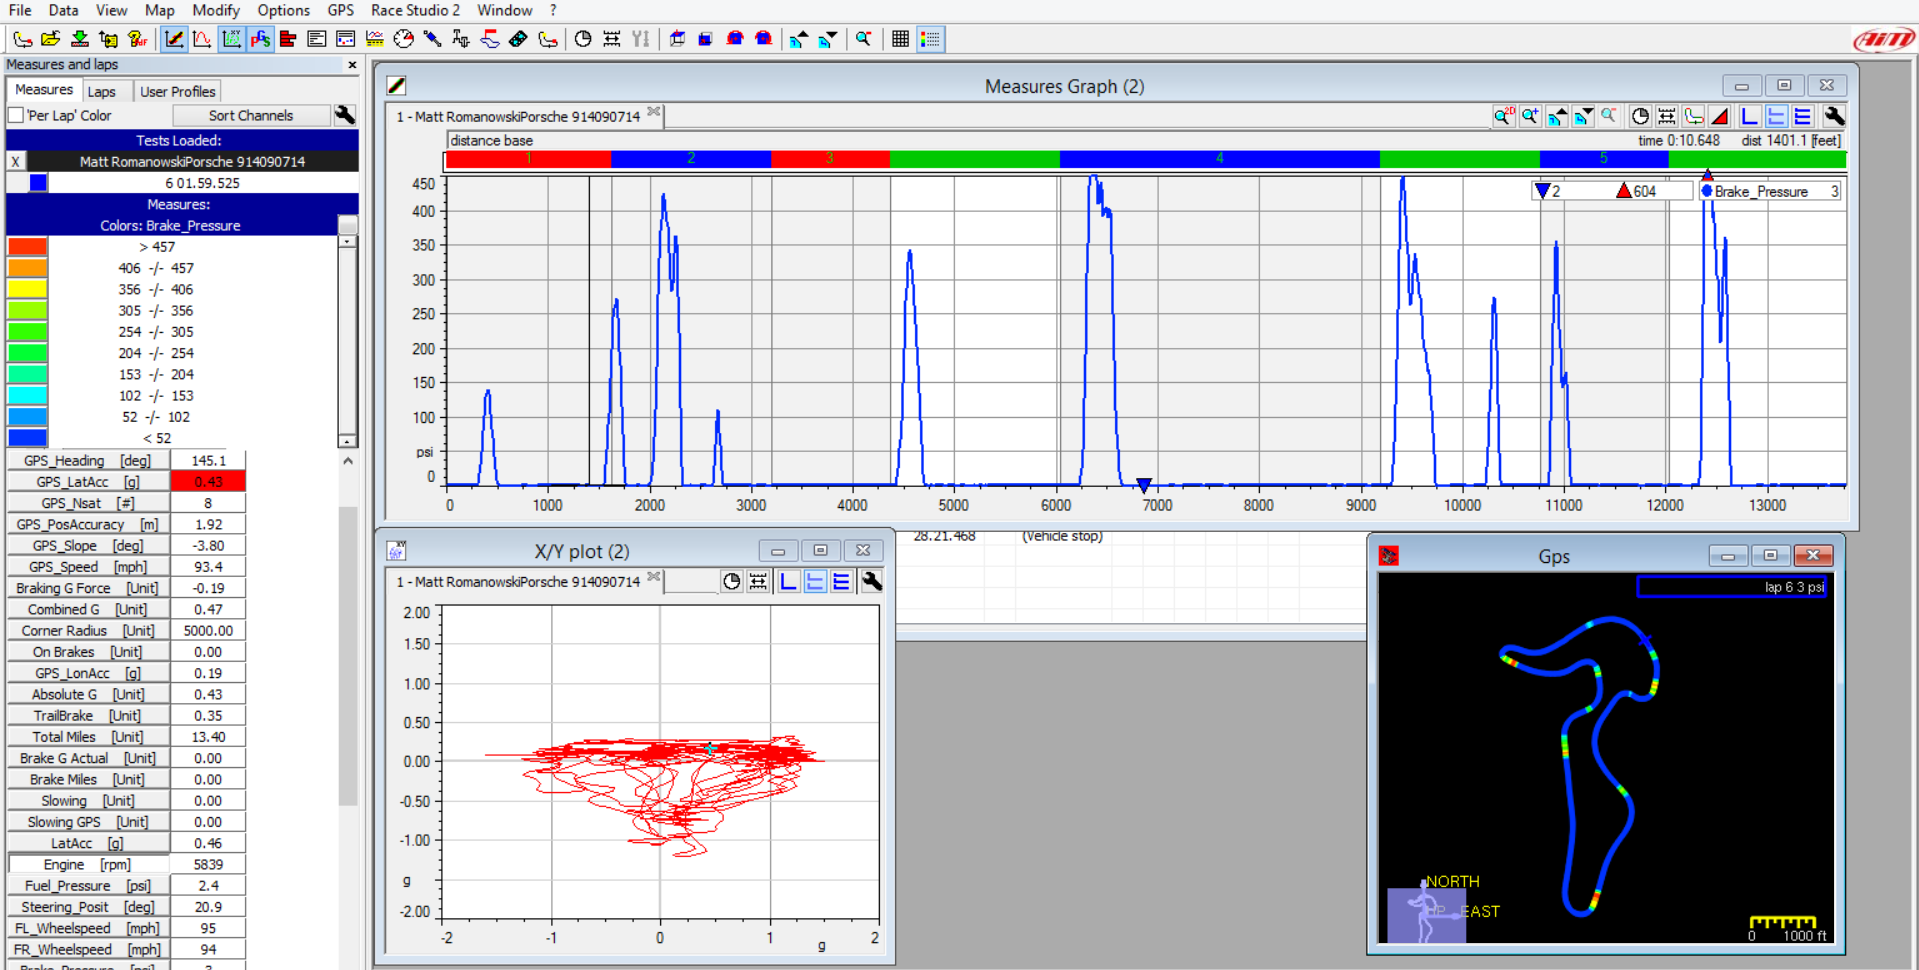Open the Race Studio 2 menu
The width and height of the screenshot is (1919, 970).
(415, 10)
